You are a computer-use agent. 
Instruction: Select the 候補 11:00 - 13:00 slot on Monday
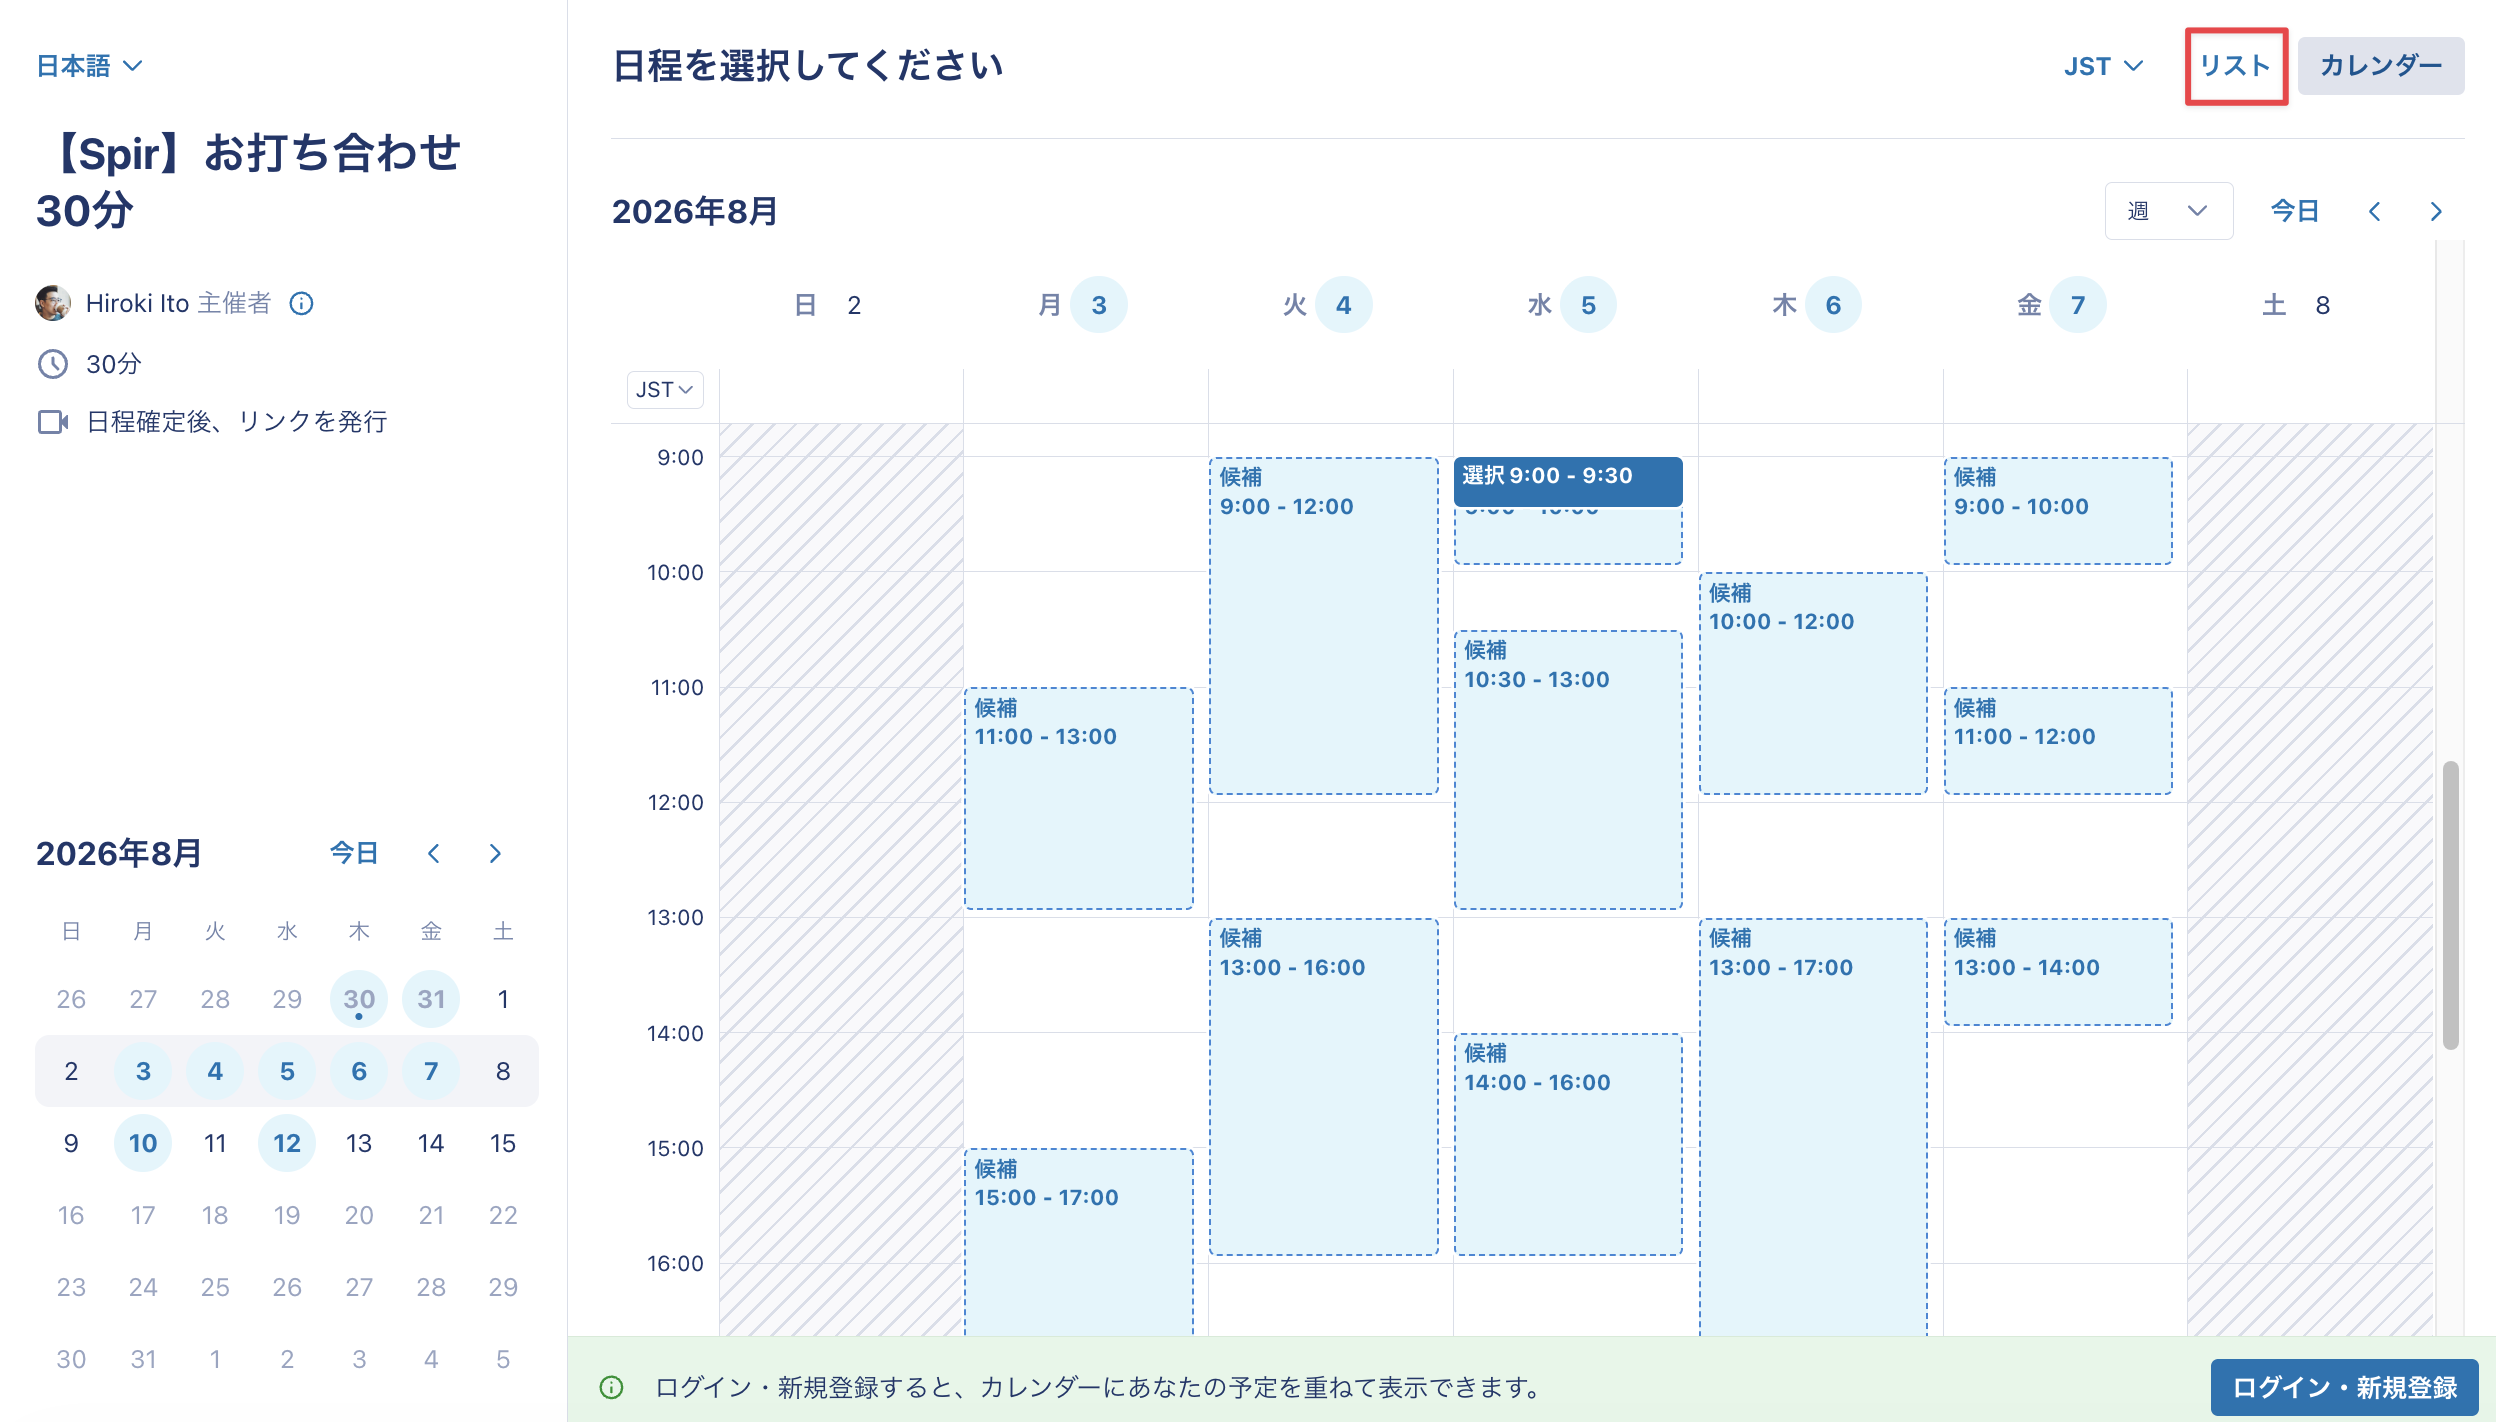point(1078,798)
